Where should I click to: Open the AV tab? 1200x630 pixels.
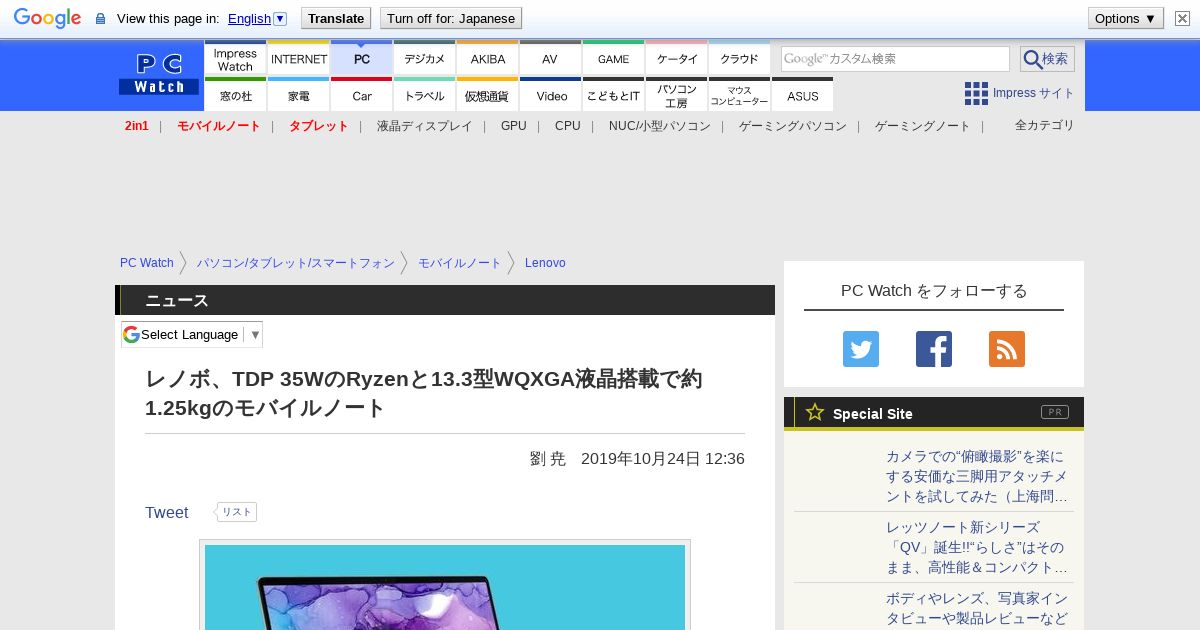point(550,59)
